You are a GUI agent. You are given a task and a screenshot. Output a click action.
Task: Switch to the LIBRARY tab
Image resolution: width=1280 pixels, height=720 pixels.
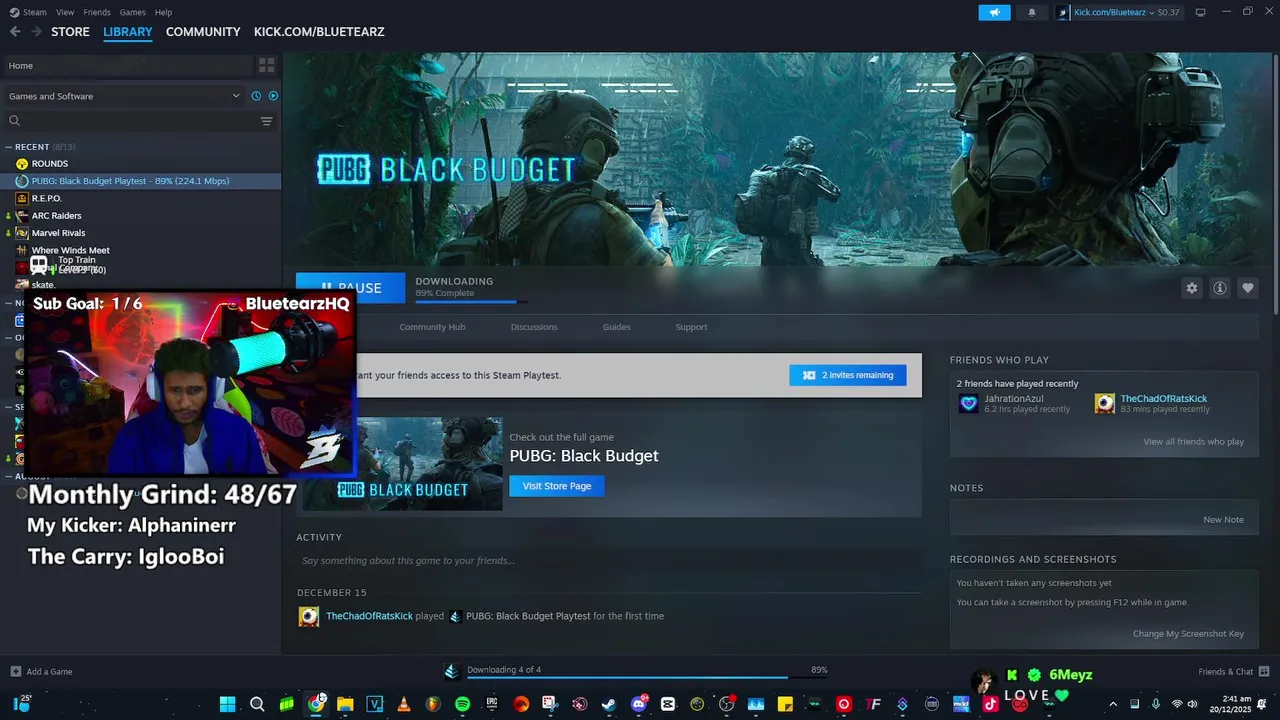pyautogui.click(x=128, y=32)
